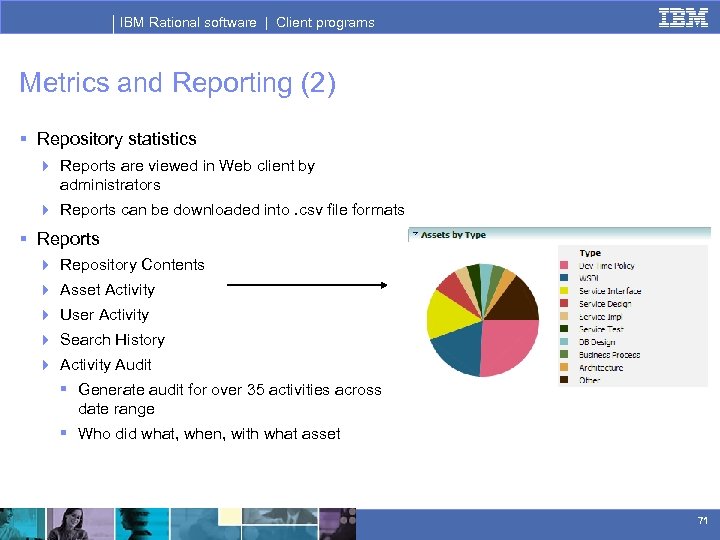Click the Service Design red legend swatch

coord(564,304)
